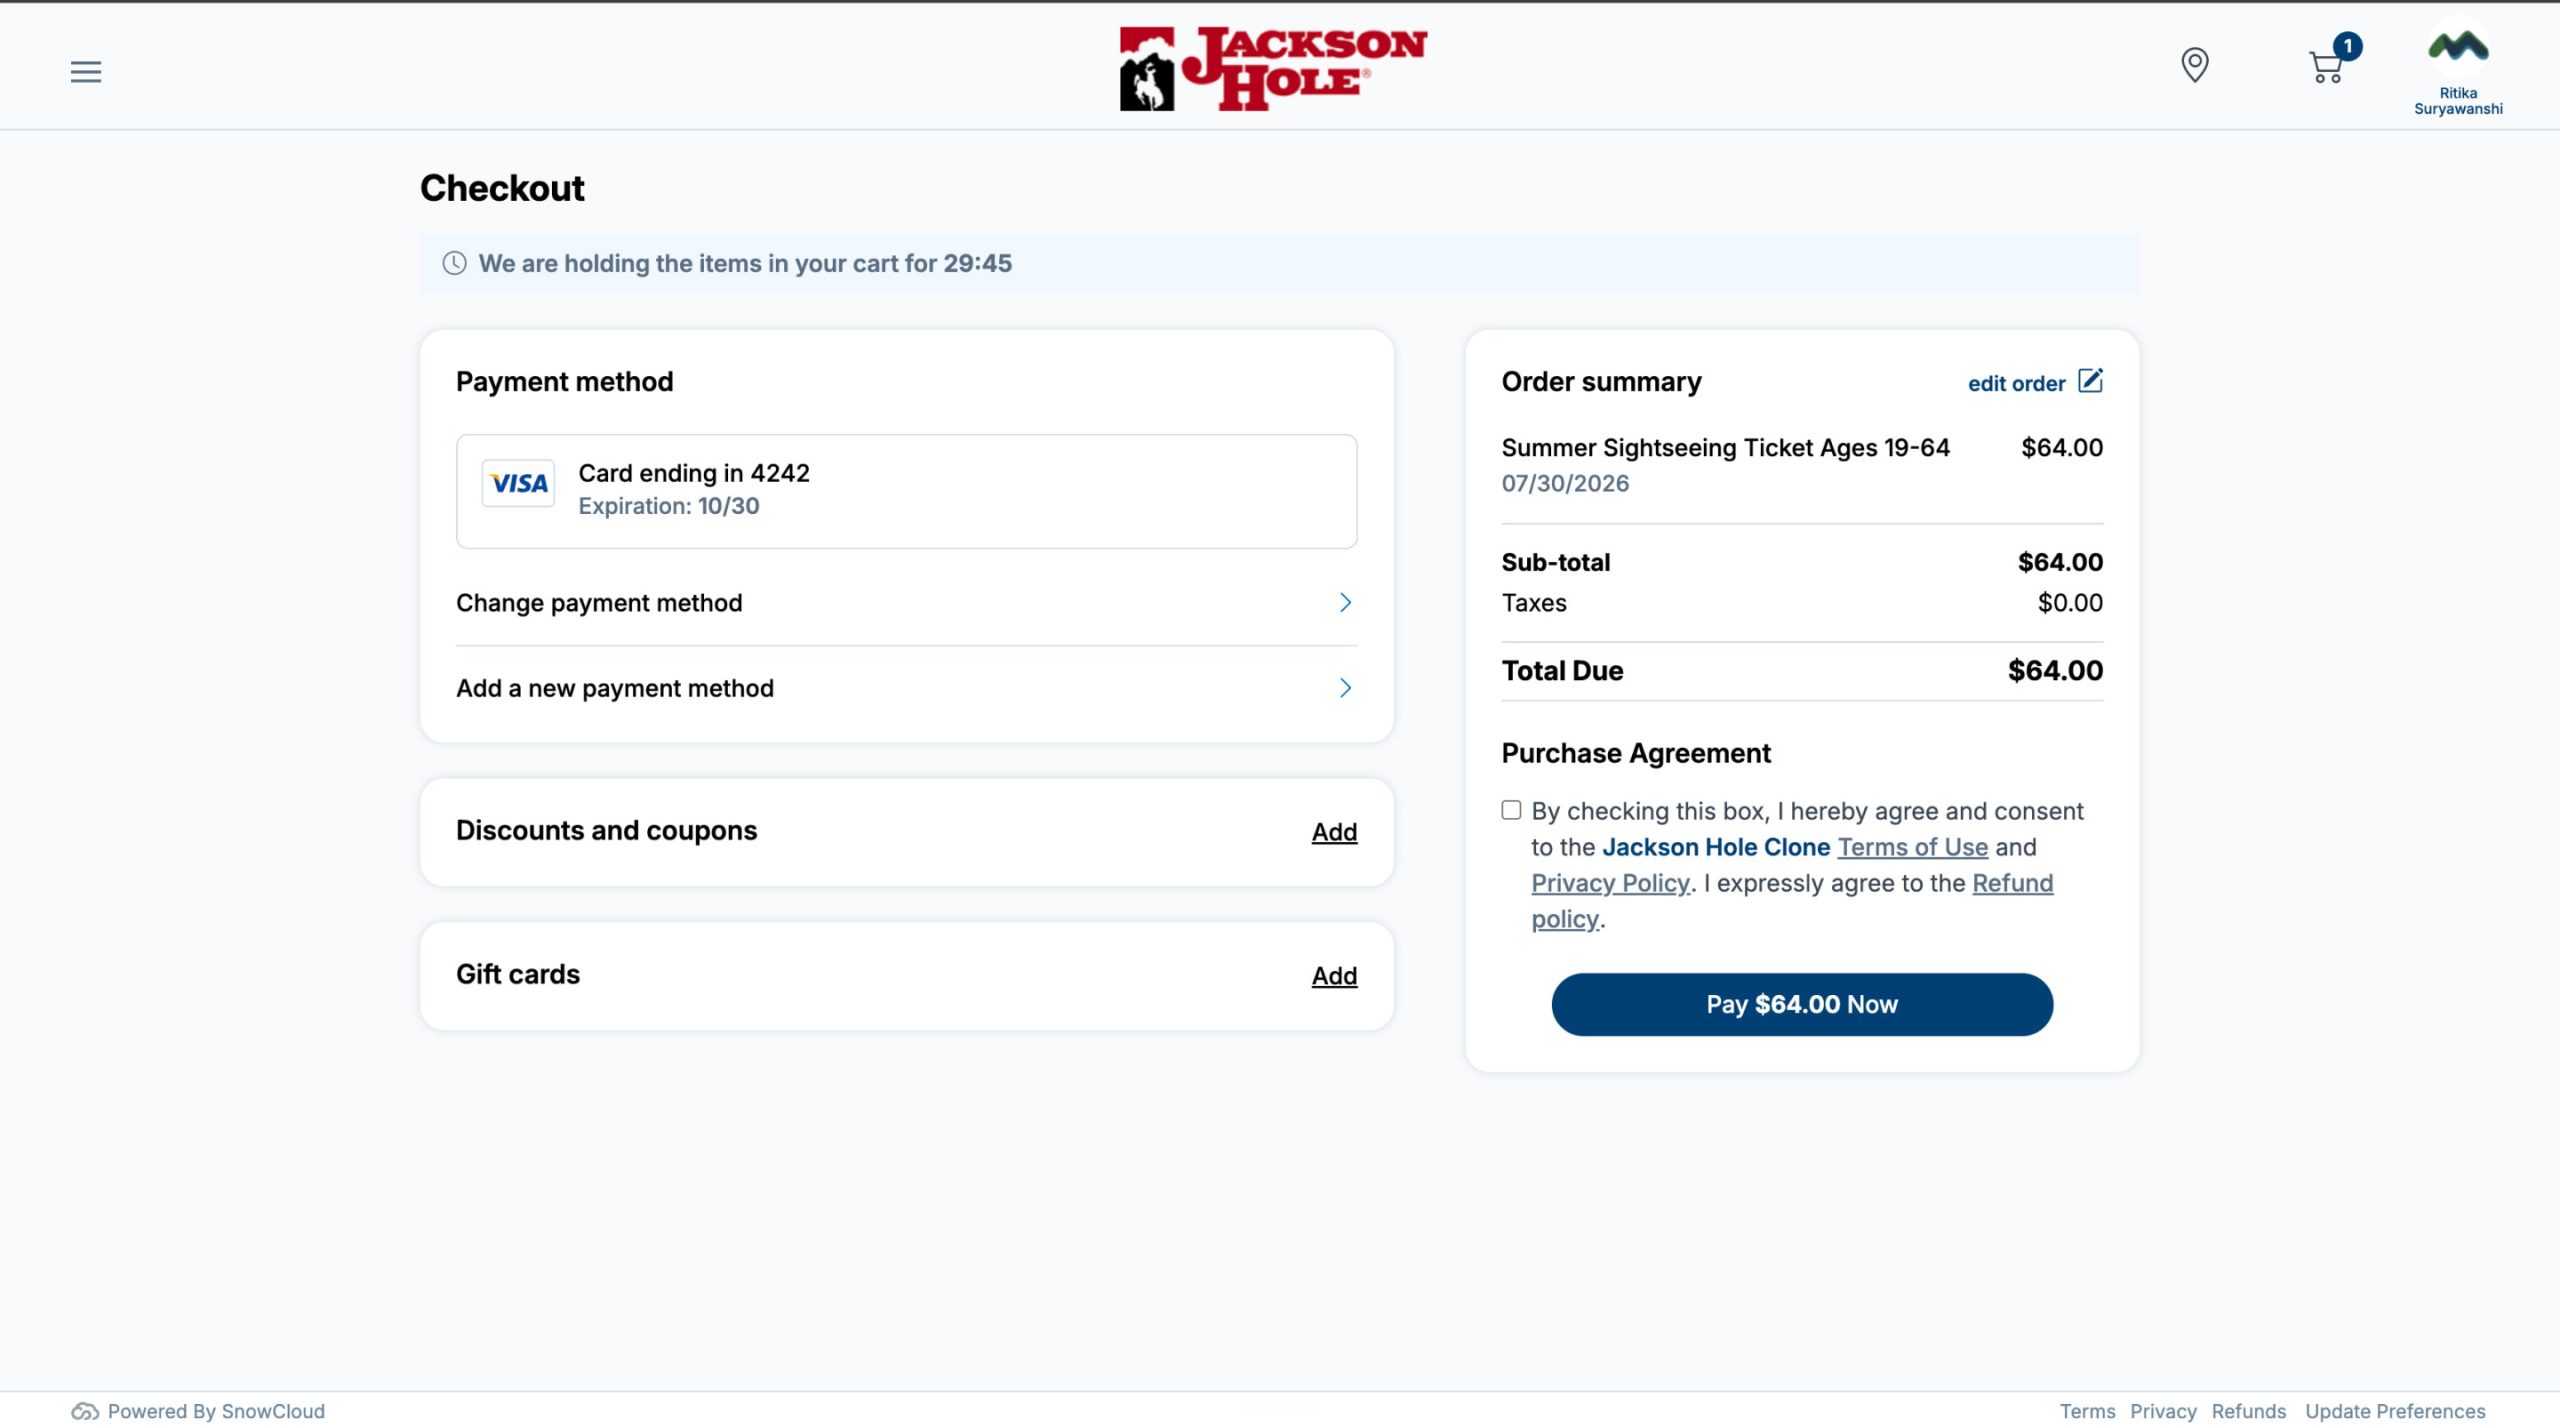Click the Visa card logo
Screen dimensions: 2560x1428
click(518, 484)
